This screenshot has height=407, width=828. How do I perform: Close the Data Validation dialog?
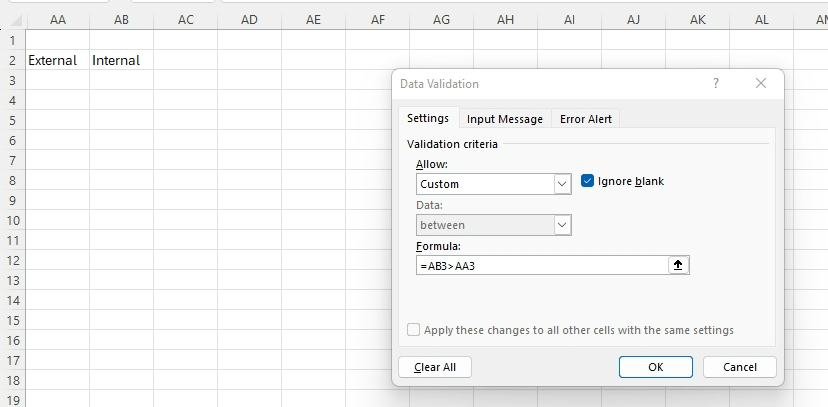[x=761, y=84]
